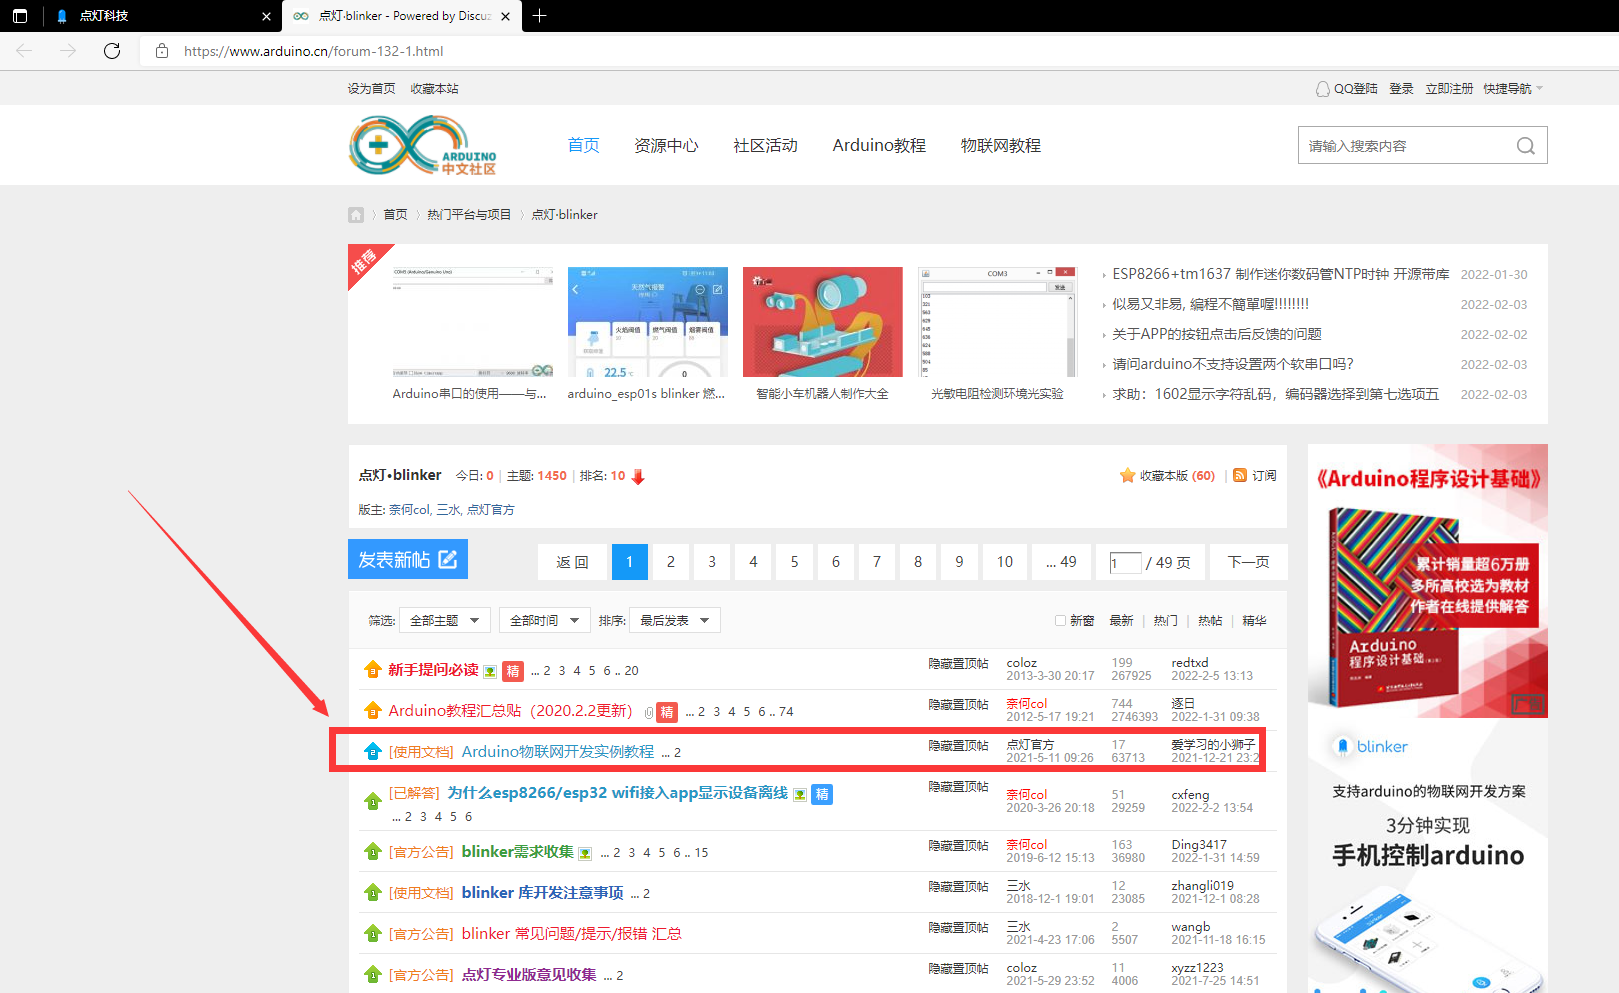
Task: Click 收藏本站 link
Action: click(x=434, y=89)
